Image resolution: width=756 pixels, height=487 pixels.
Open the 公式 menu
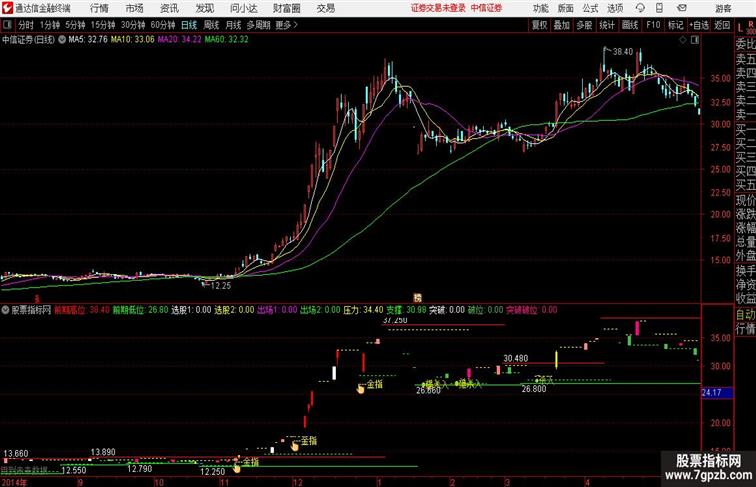coord(590,8)
